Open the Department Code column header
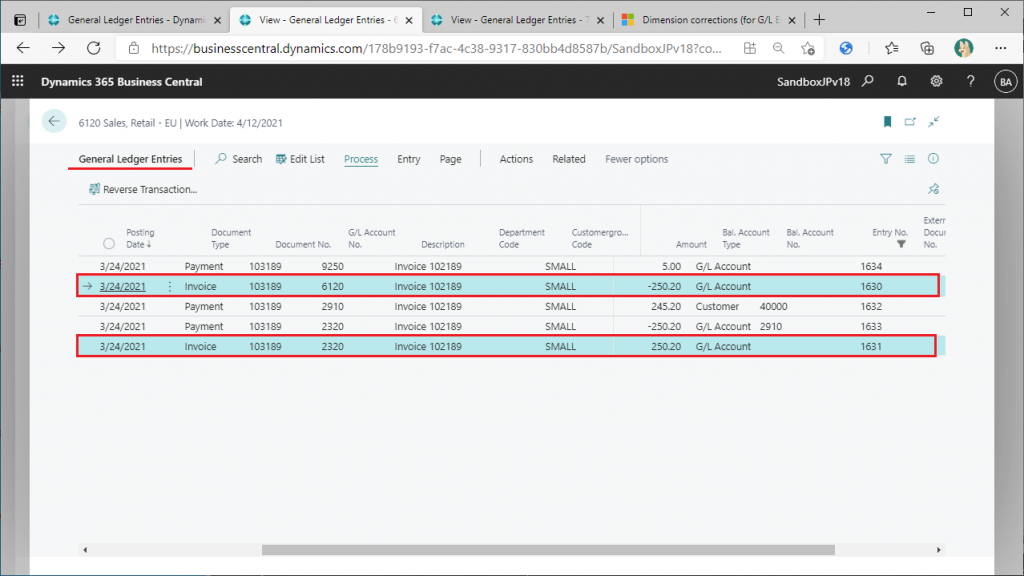The width and height of the screenshot is (1024, 576). coord(521,238)
